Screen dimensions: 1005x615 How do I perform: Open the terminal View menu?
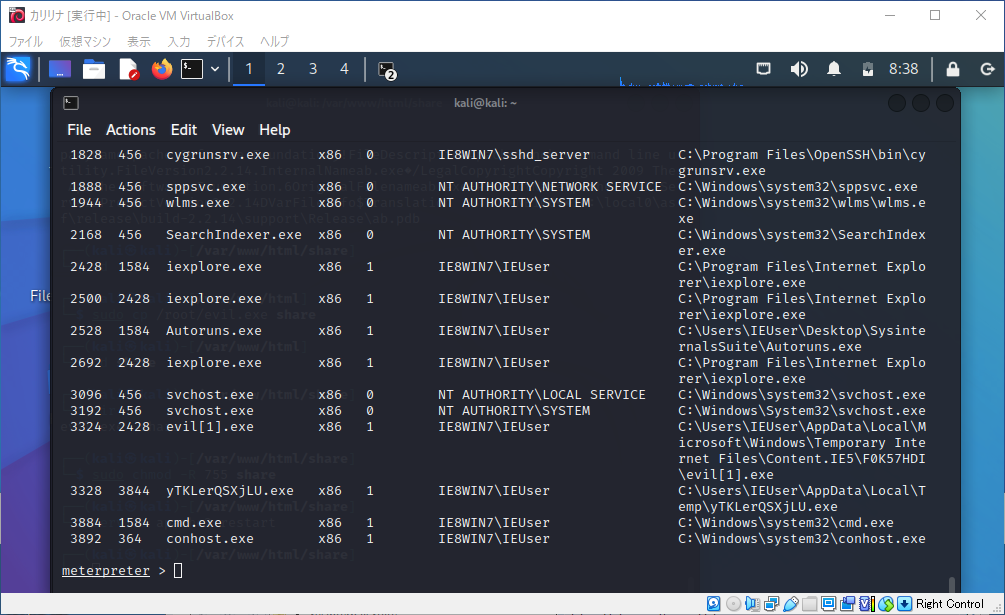(x=228, y=130)
